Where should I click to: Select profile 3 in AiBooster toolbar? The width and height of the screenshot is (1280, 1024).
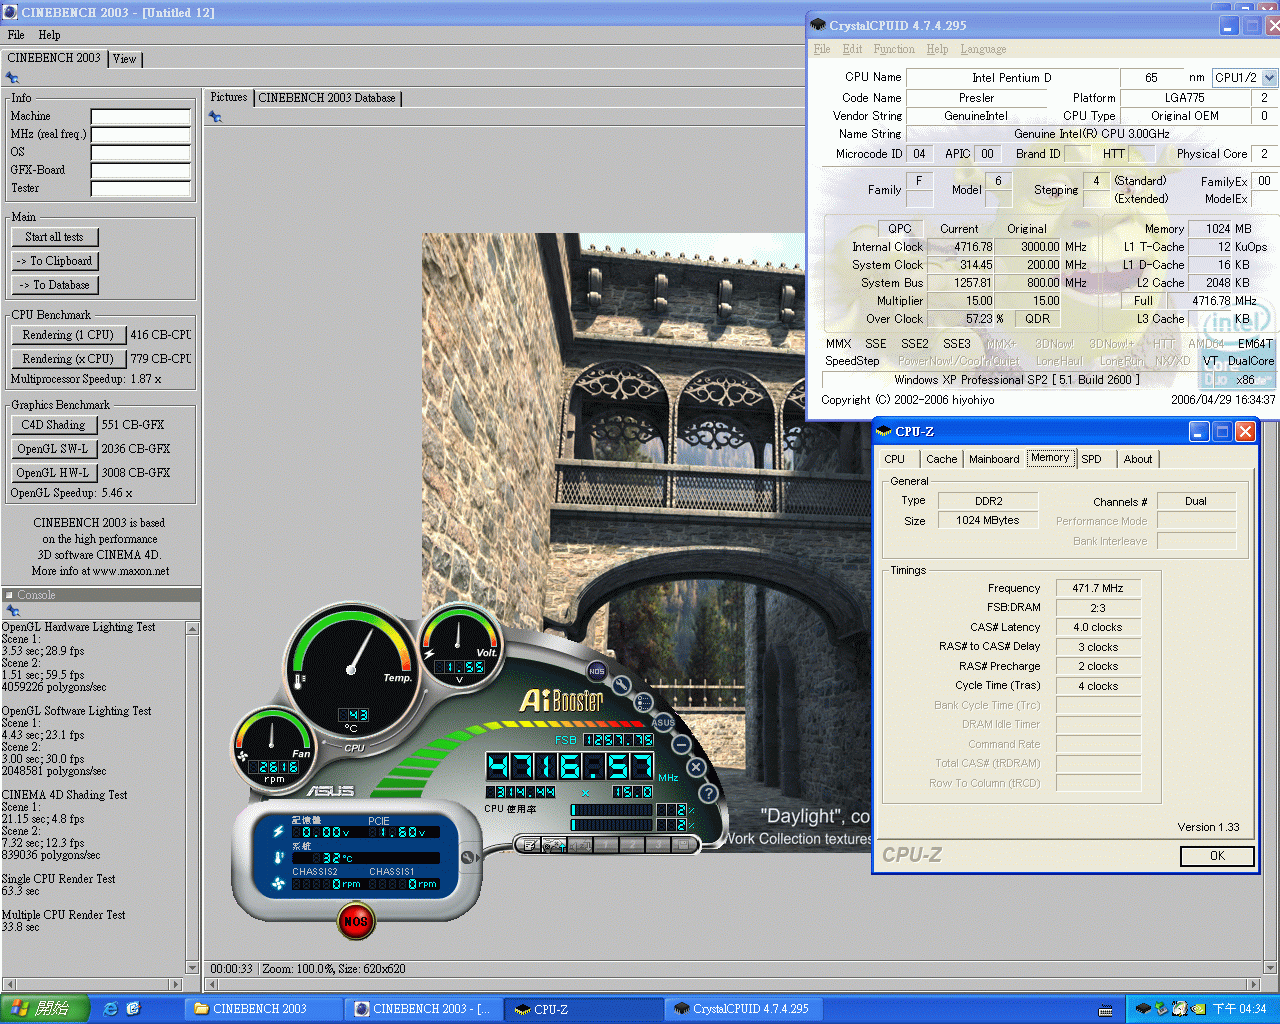point(657,845)
